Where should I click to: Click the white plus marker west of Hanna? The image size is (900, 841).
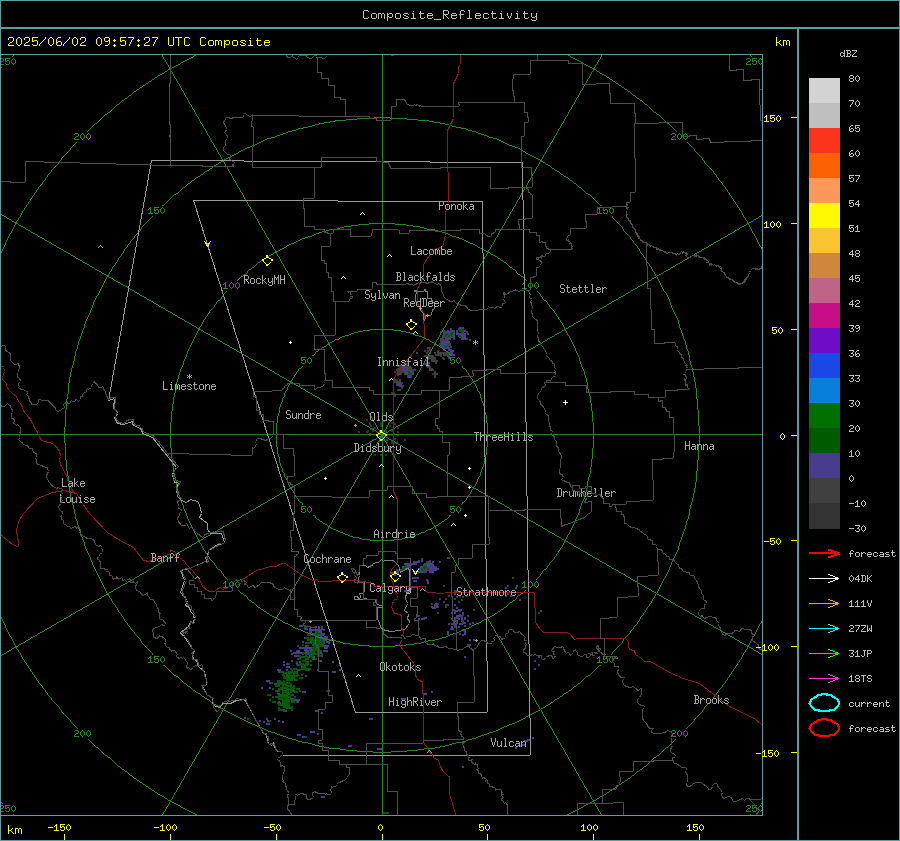pyautogui.click(x=565, y=402)
